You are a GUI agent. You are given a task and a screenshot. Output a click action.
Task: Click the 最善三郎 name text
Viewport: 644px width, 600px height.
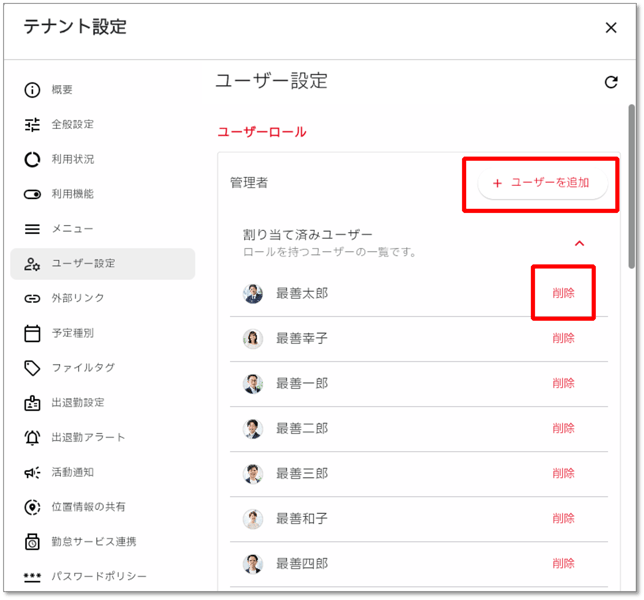tap(302, 474)
